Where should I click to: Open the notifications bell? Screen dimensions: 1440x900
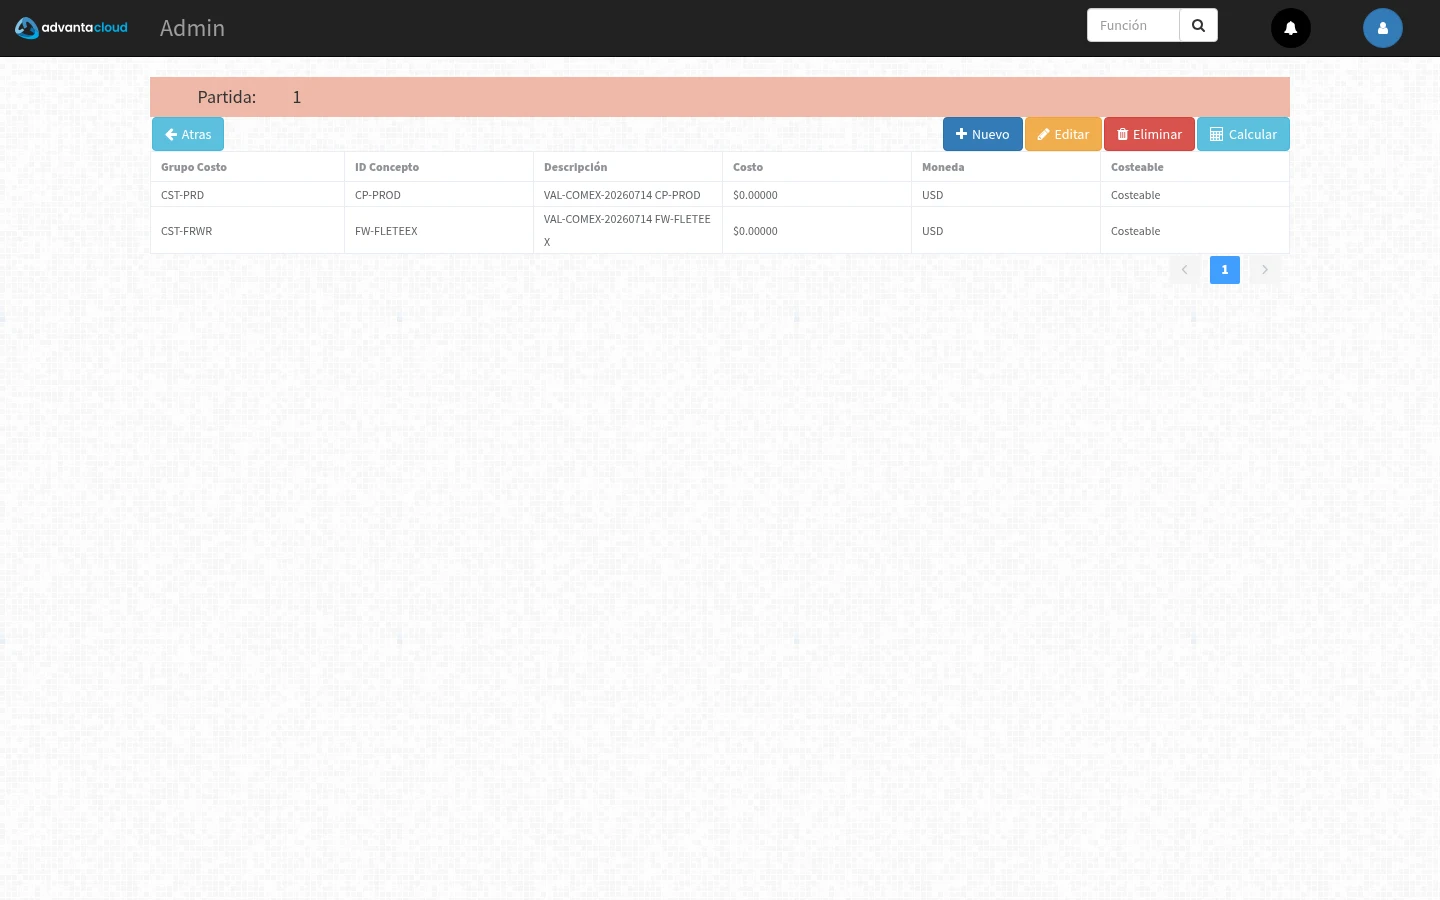pyautogui.click(x=1291, y=28)
